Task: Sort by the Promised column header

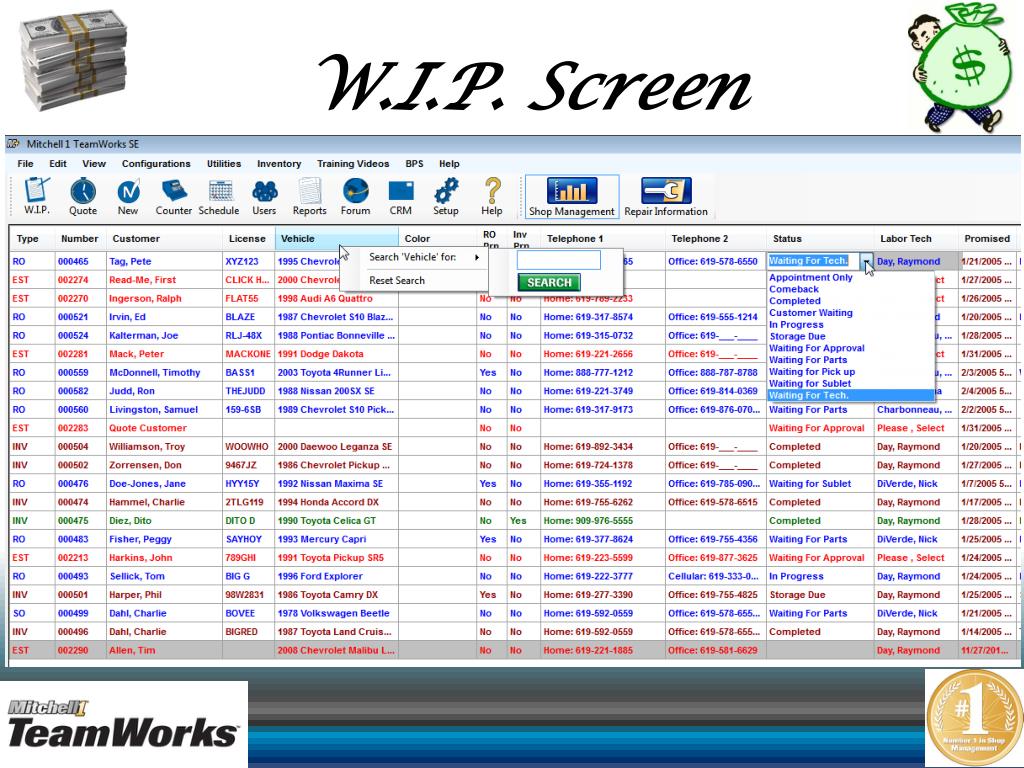Action: pyautogui.click(x=987, y=238)
